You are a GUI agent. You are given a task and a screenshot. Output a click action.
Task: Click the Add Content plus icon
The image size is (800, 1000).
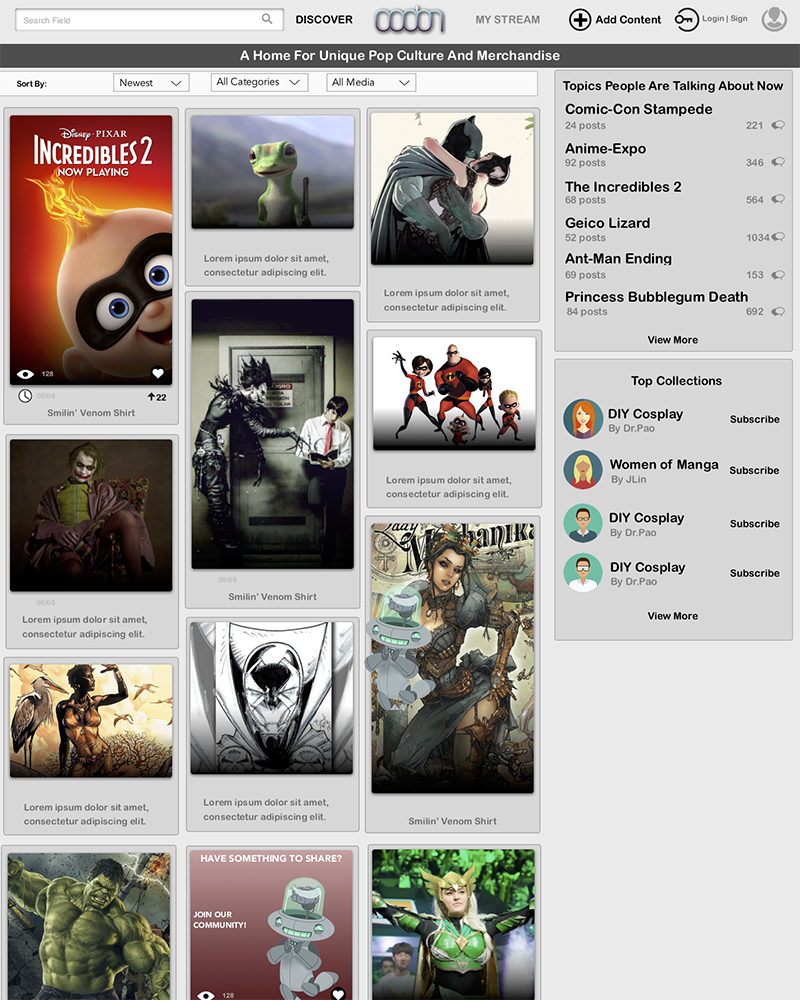click(x=580, y=19)
